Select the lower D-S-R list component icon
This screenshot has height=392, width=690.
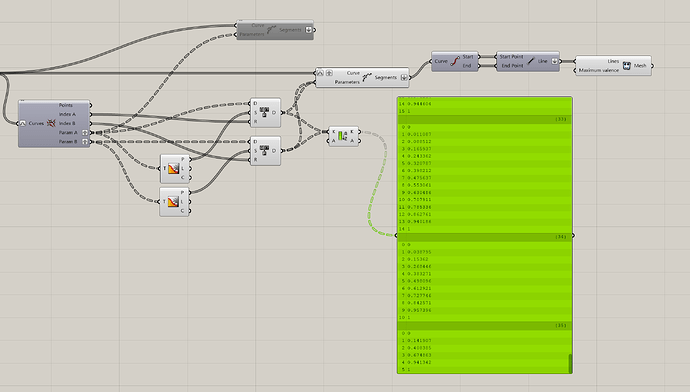point(264,150)
